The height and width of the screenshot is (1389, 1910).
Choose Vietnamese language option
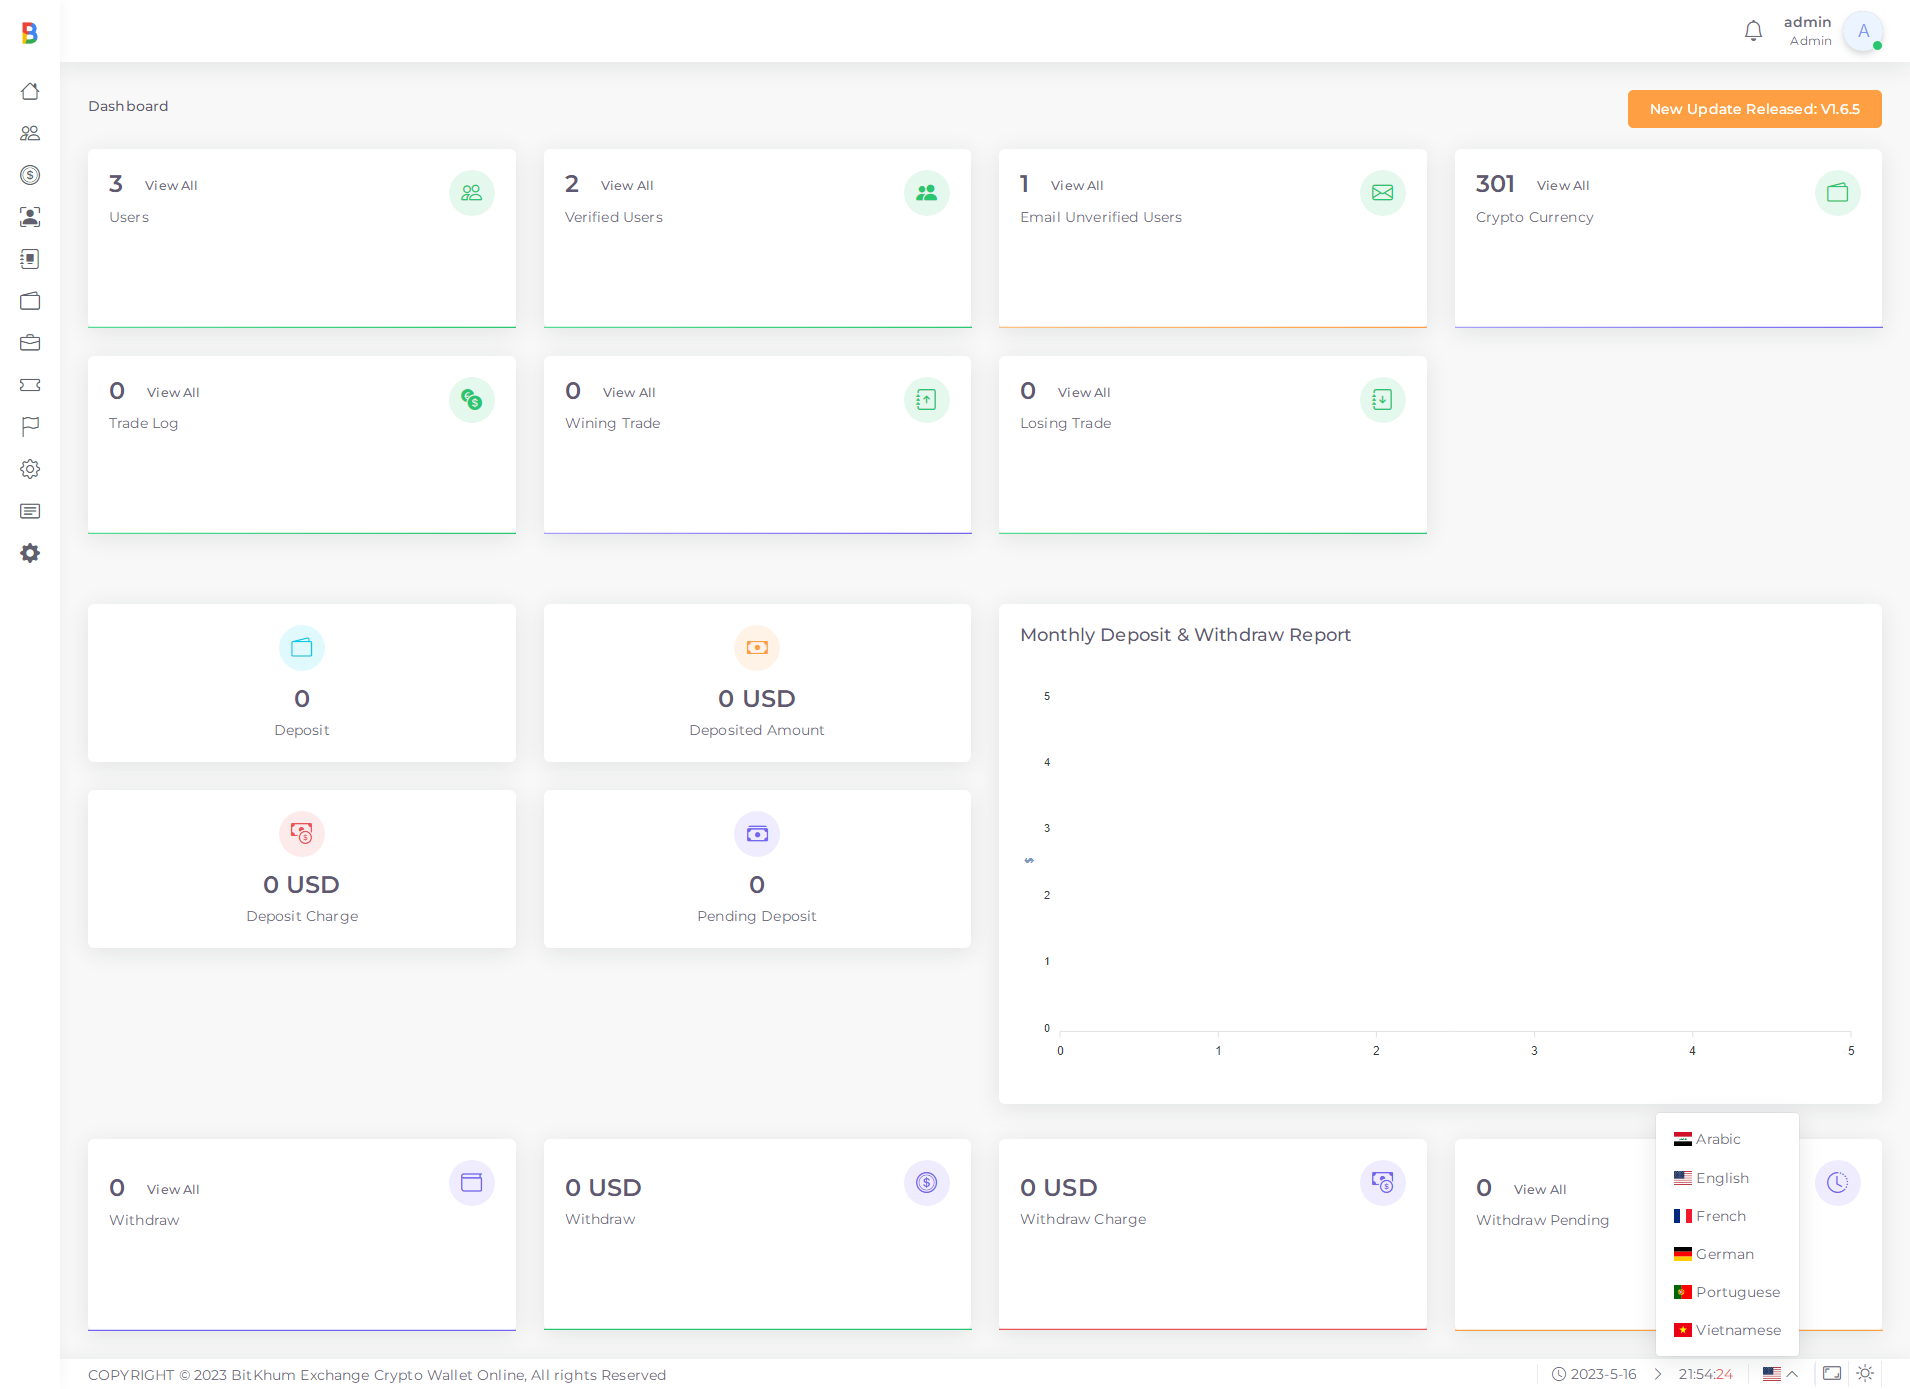[1737, 1330]
